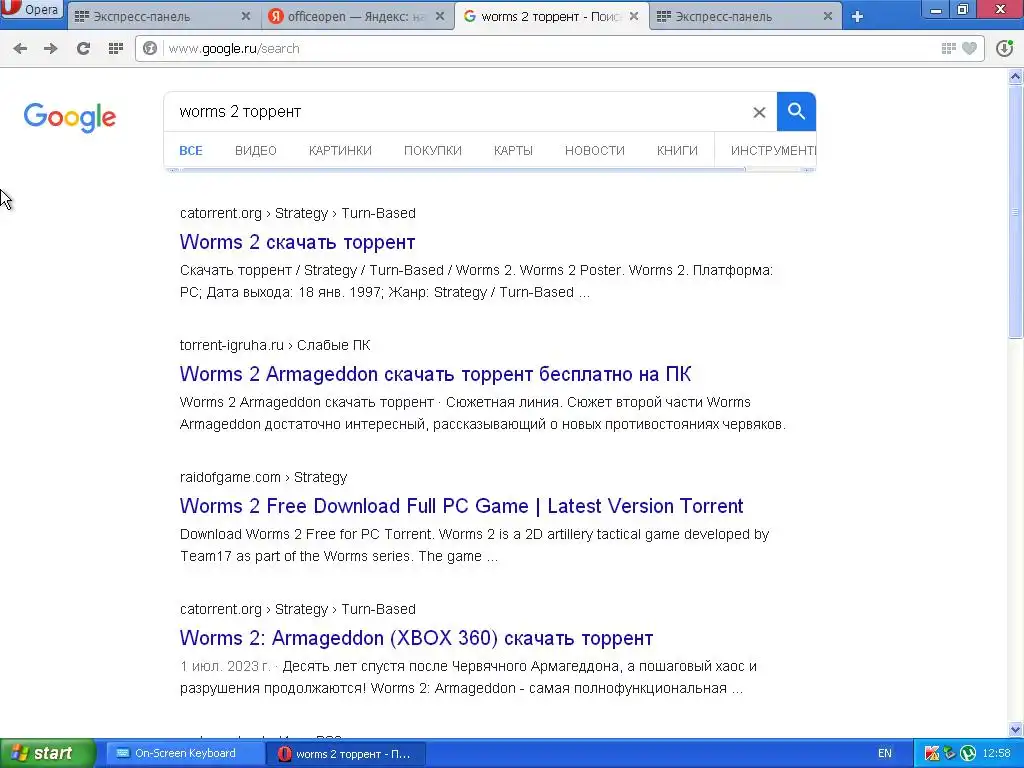Select the КАРТЫ search filter
1024x768 pixels.
(513, 151)
